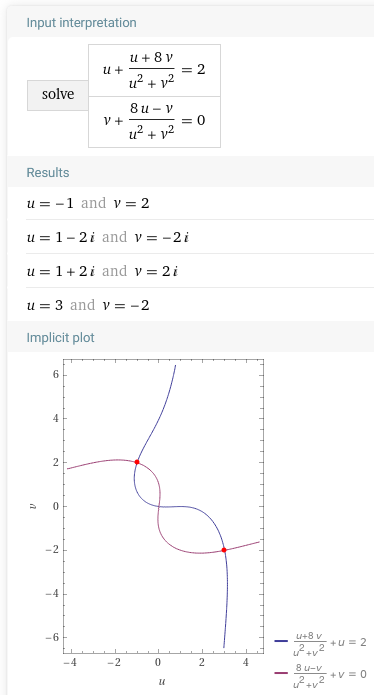Click the purple curve legend equation
The width and height of the screenshot is (374, 695).
[330, 674]
